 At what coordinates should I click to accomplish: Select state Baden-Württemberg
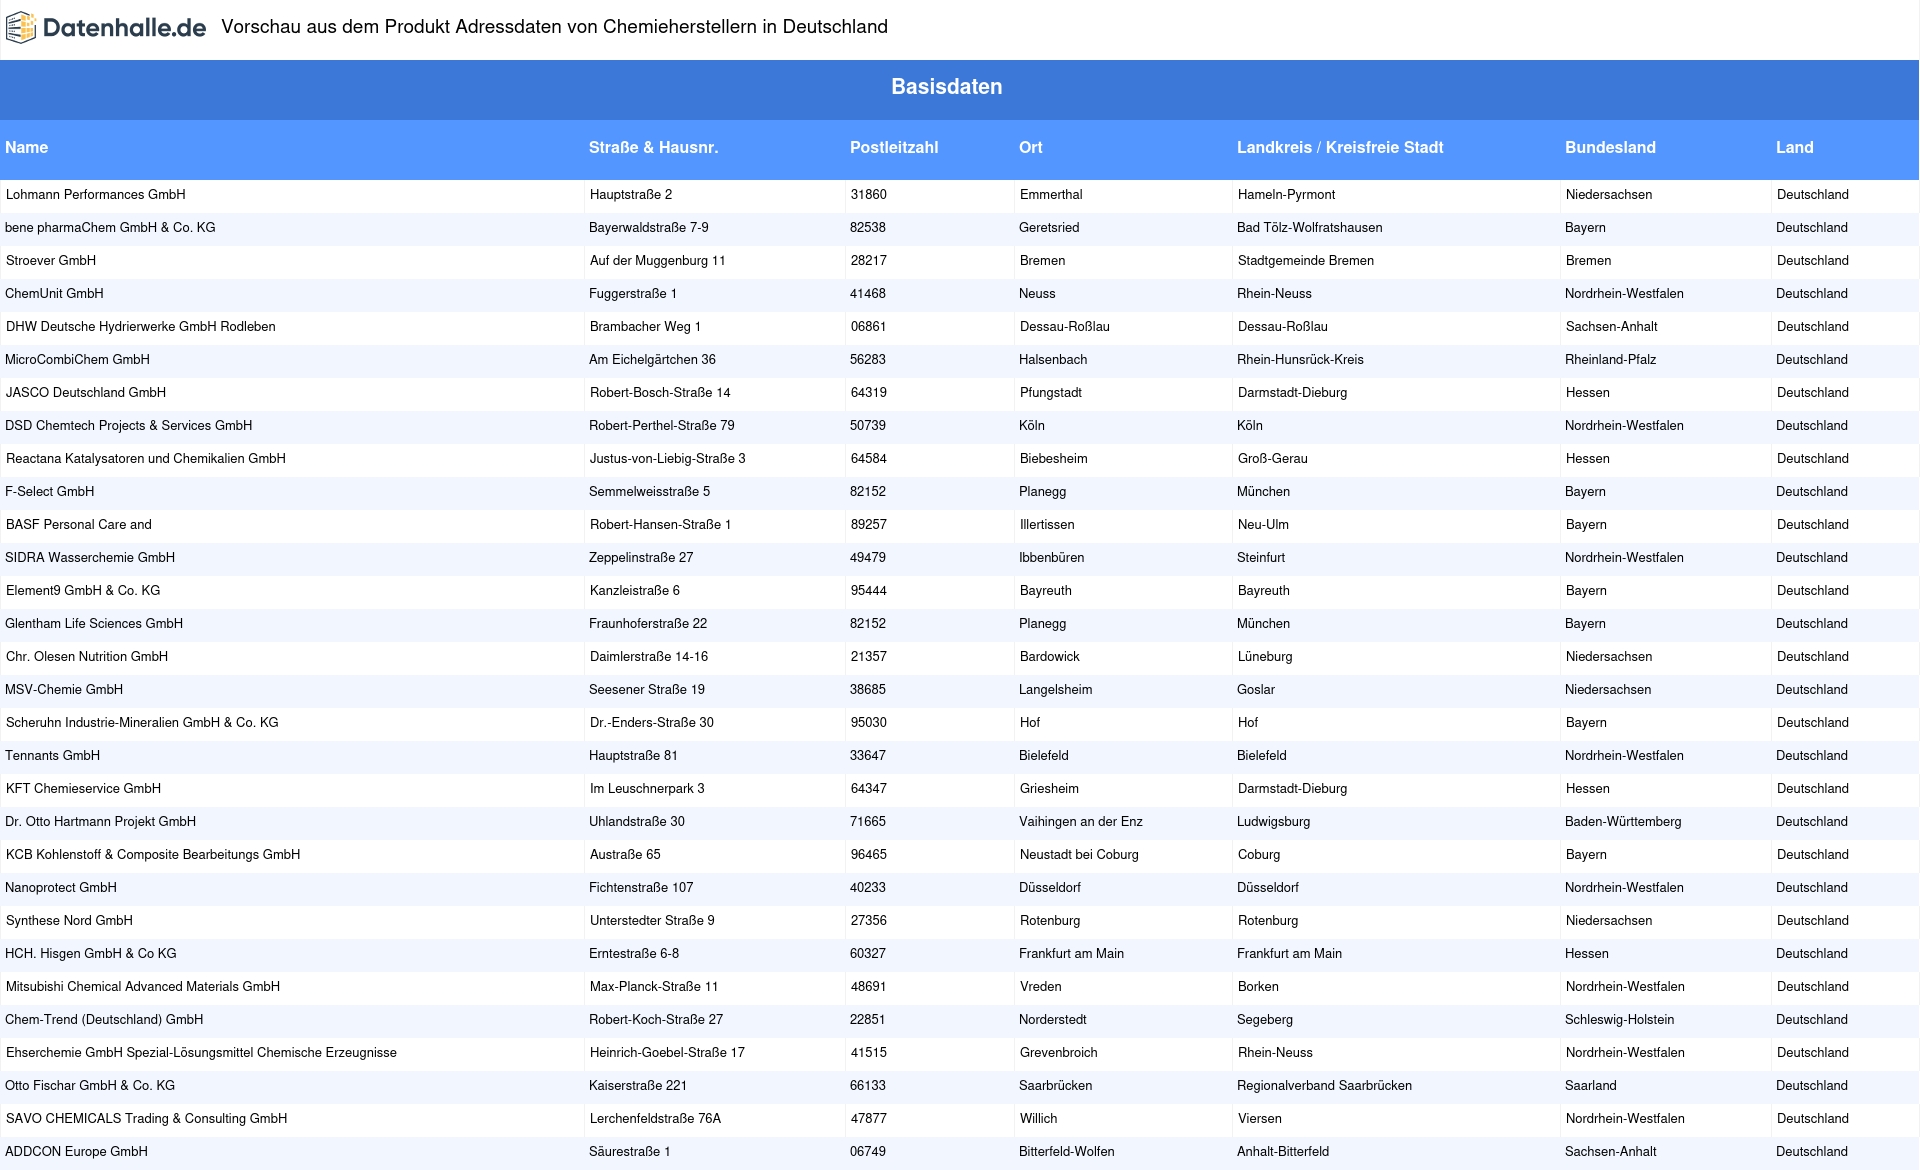(x=1623, y=822)
